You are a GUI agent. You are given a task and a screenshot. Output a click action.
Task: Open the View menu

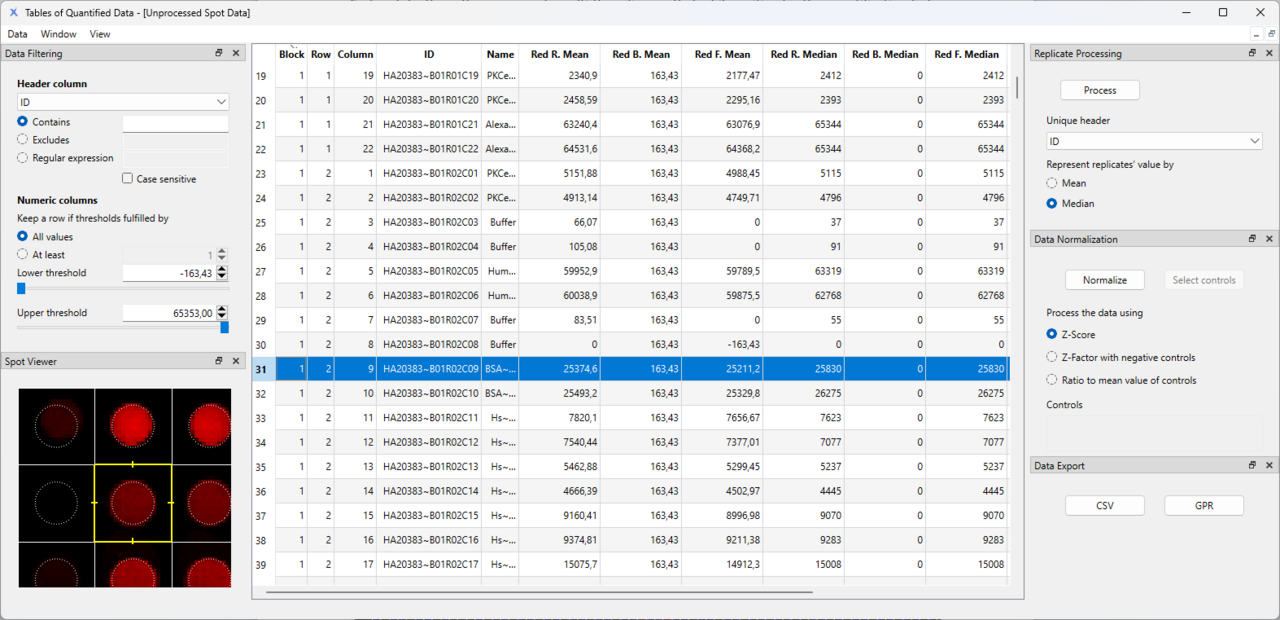(x=99, y=33)
